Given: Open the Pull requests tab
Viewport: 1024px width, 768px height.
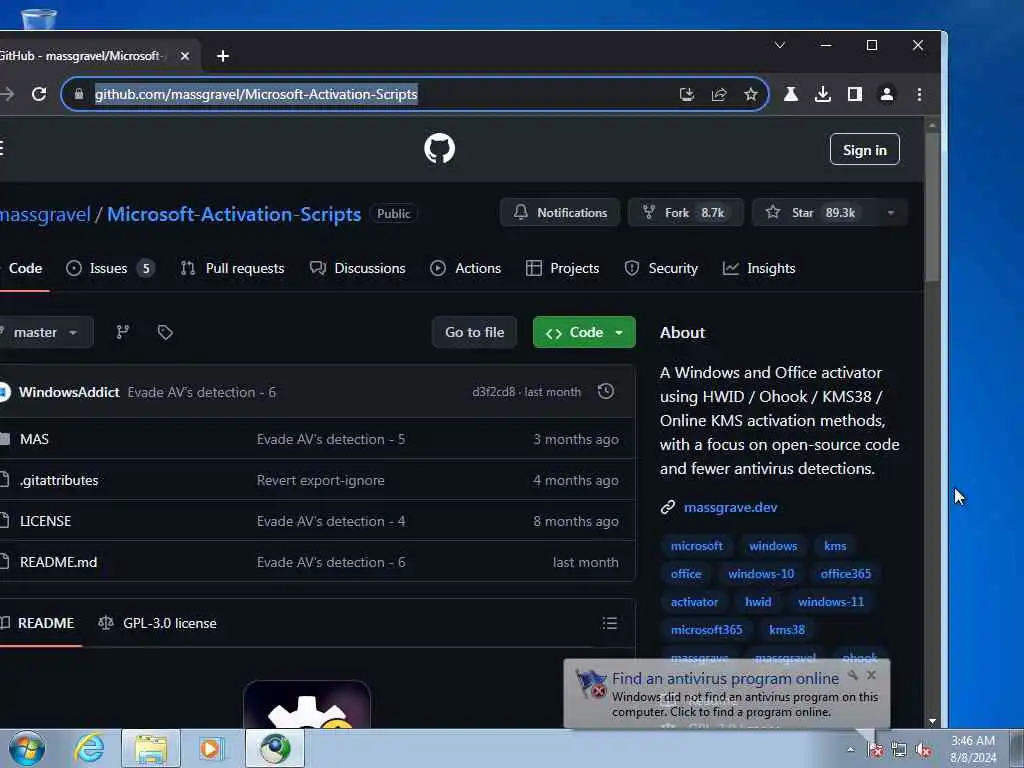Looking at the screenshot, I should (x=232, y=268).
